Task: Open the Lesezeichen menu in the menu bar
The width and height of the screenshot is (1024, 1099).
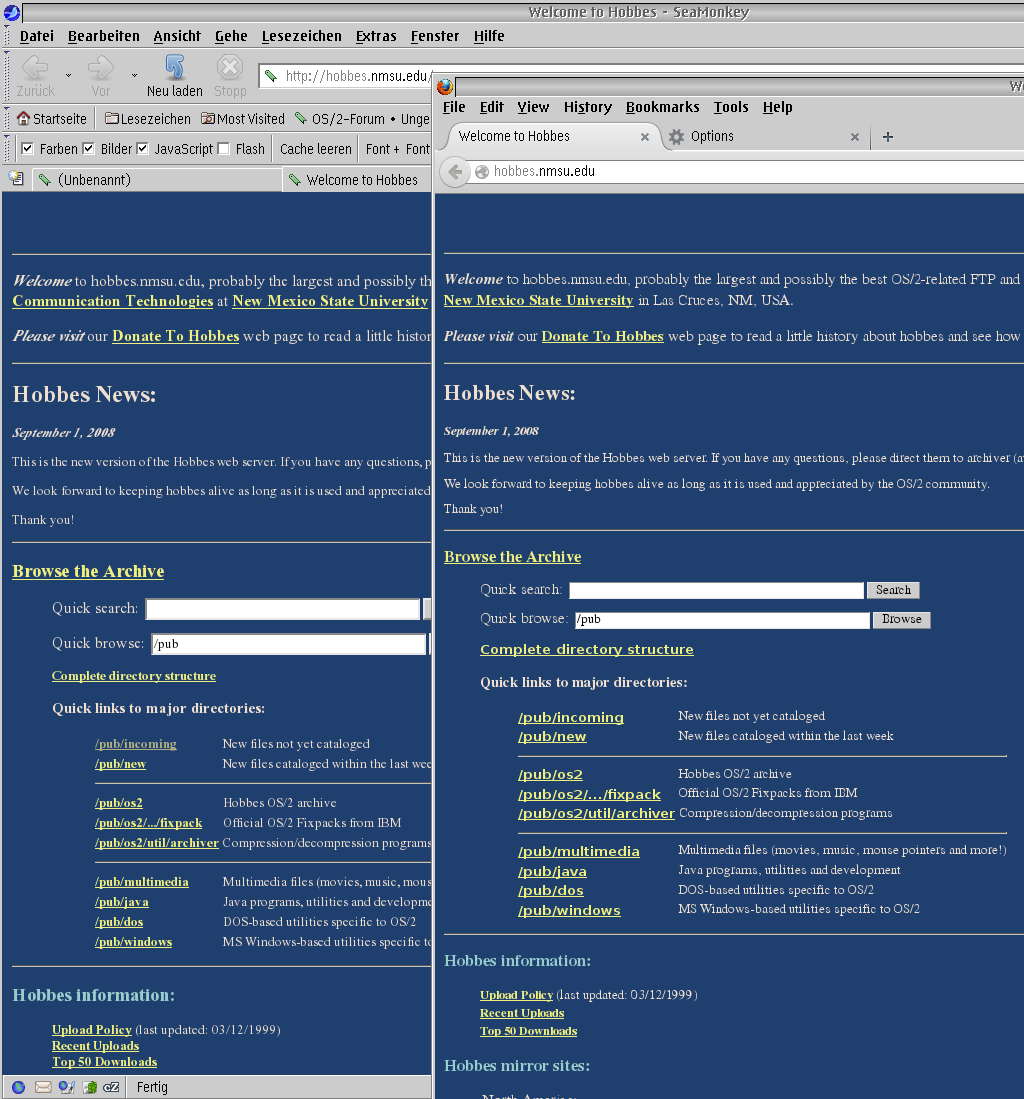Action: (301, 36)
